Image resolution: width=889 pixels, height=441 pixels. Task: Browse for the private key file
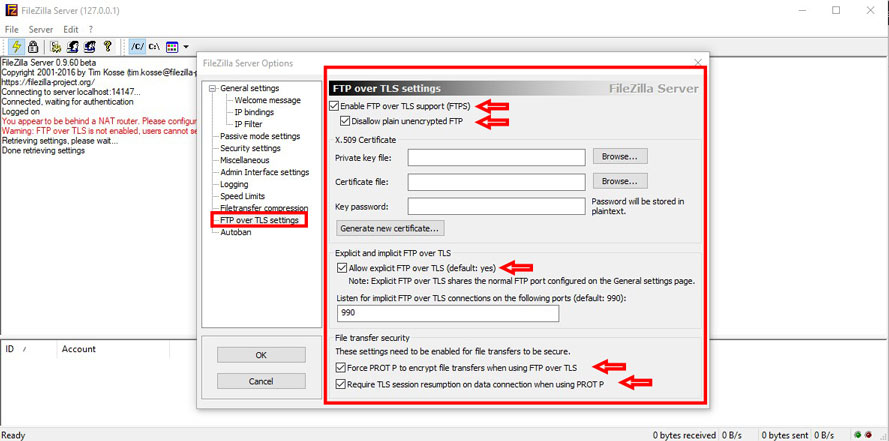[x=620, y=156]
